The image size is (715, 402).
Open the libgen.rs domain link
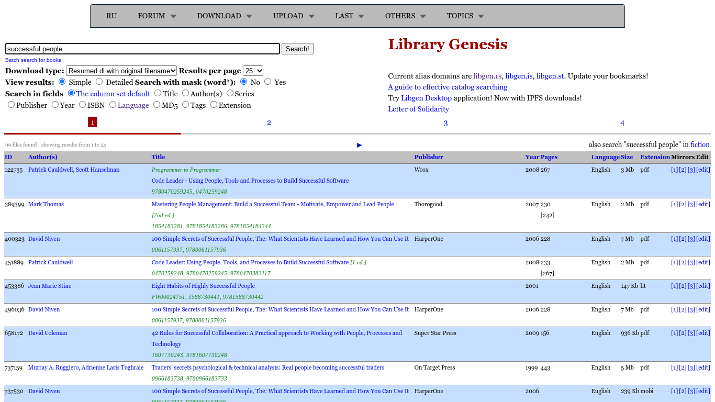[487, 76]
